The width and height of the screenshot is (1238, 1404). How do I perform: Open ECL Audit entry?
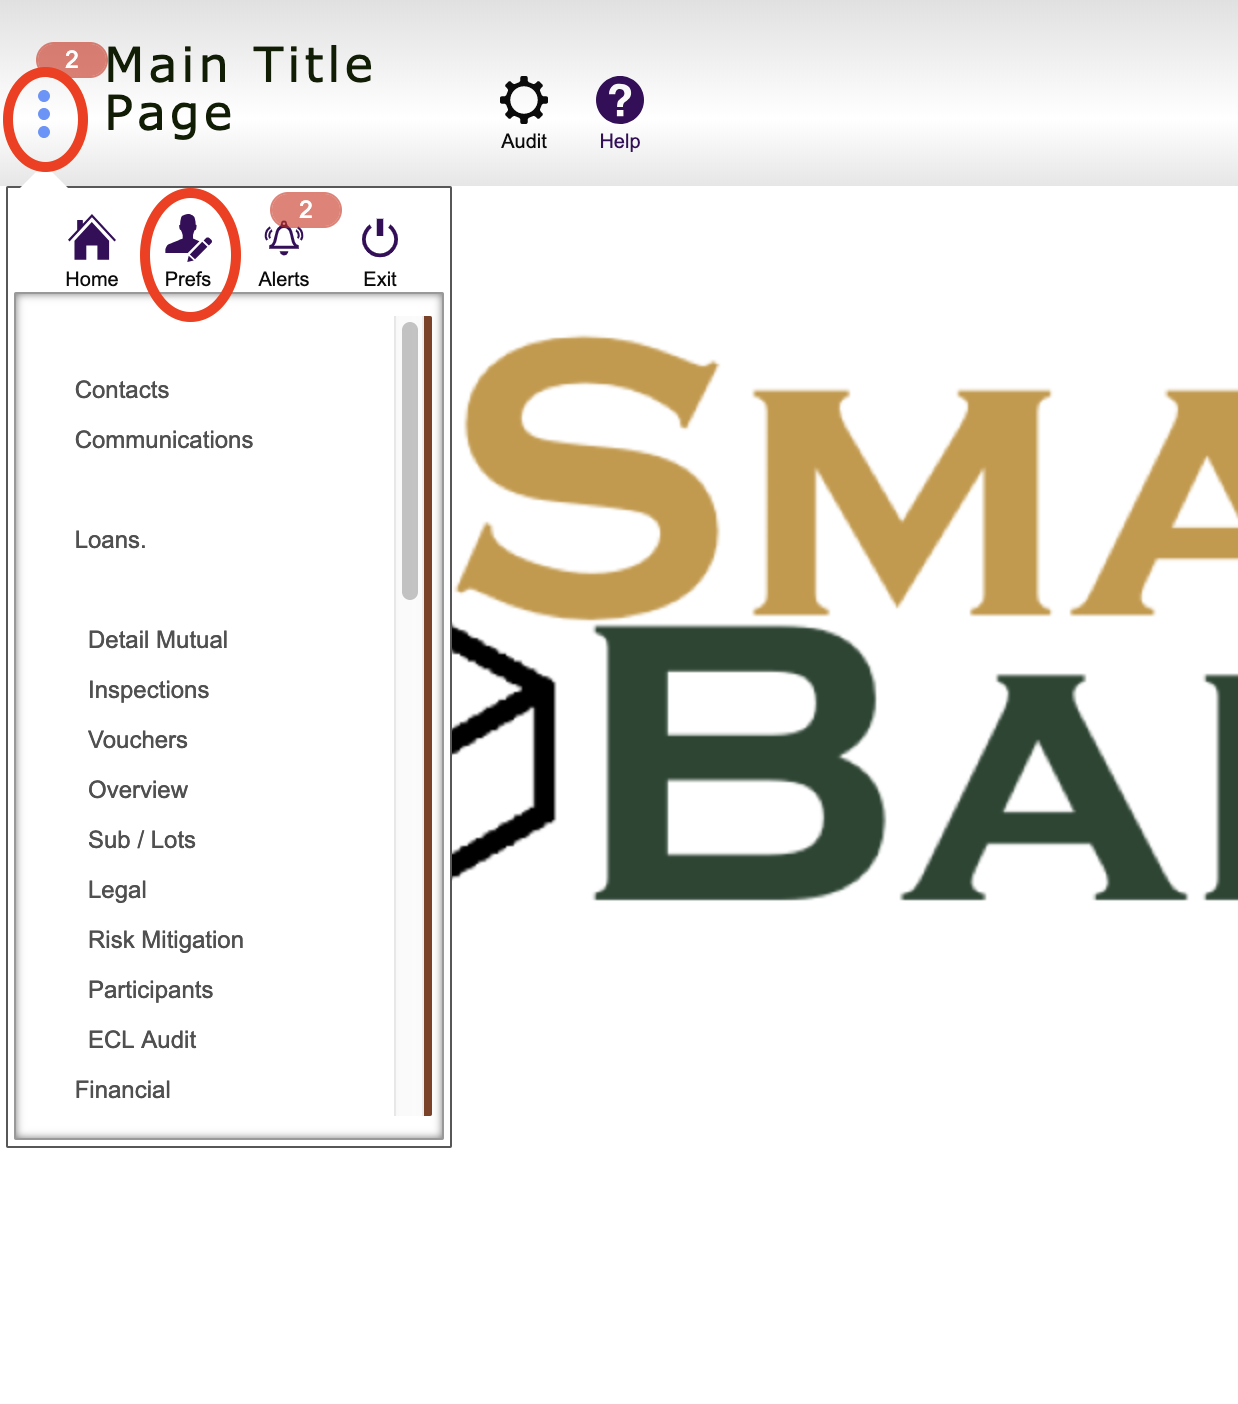[142, 1040]
